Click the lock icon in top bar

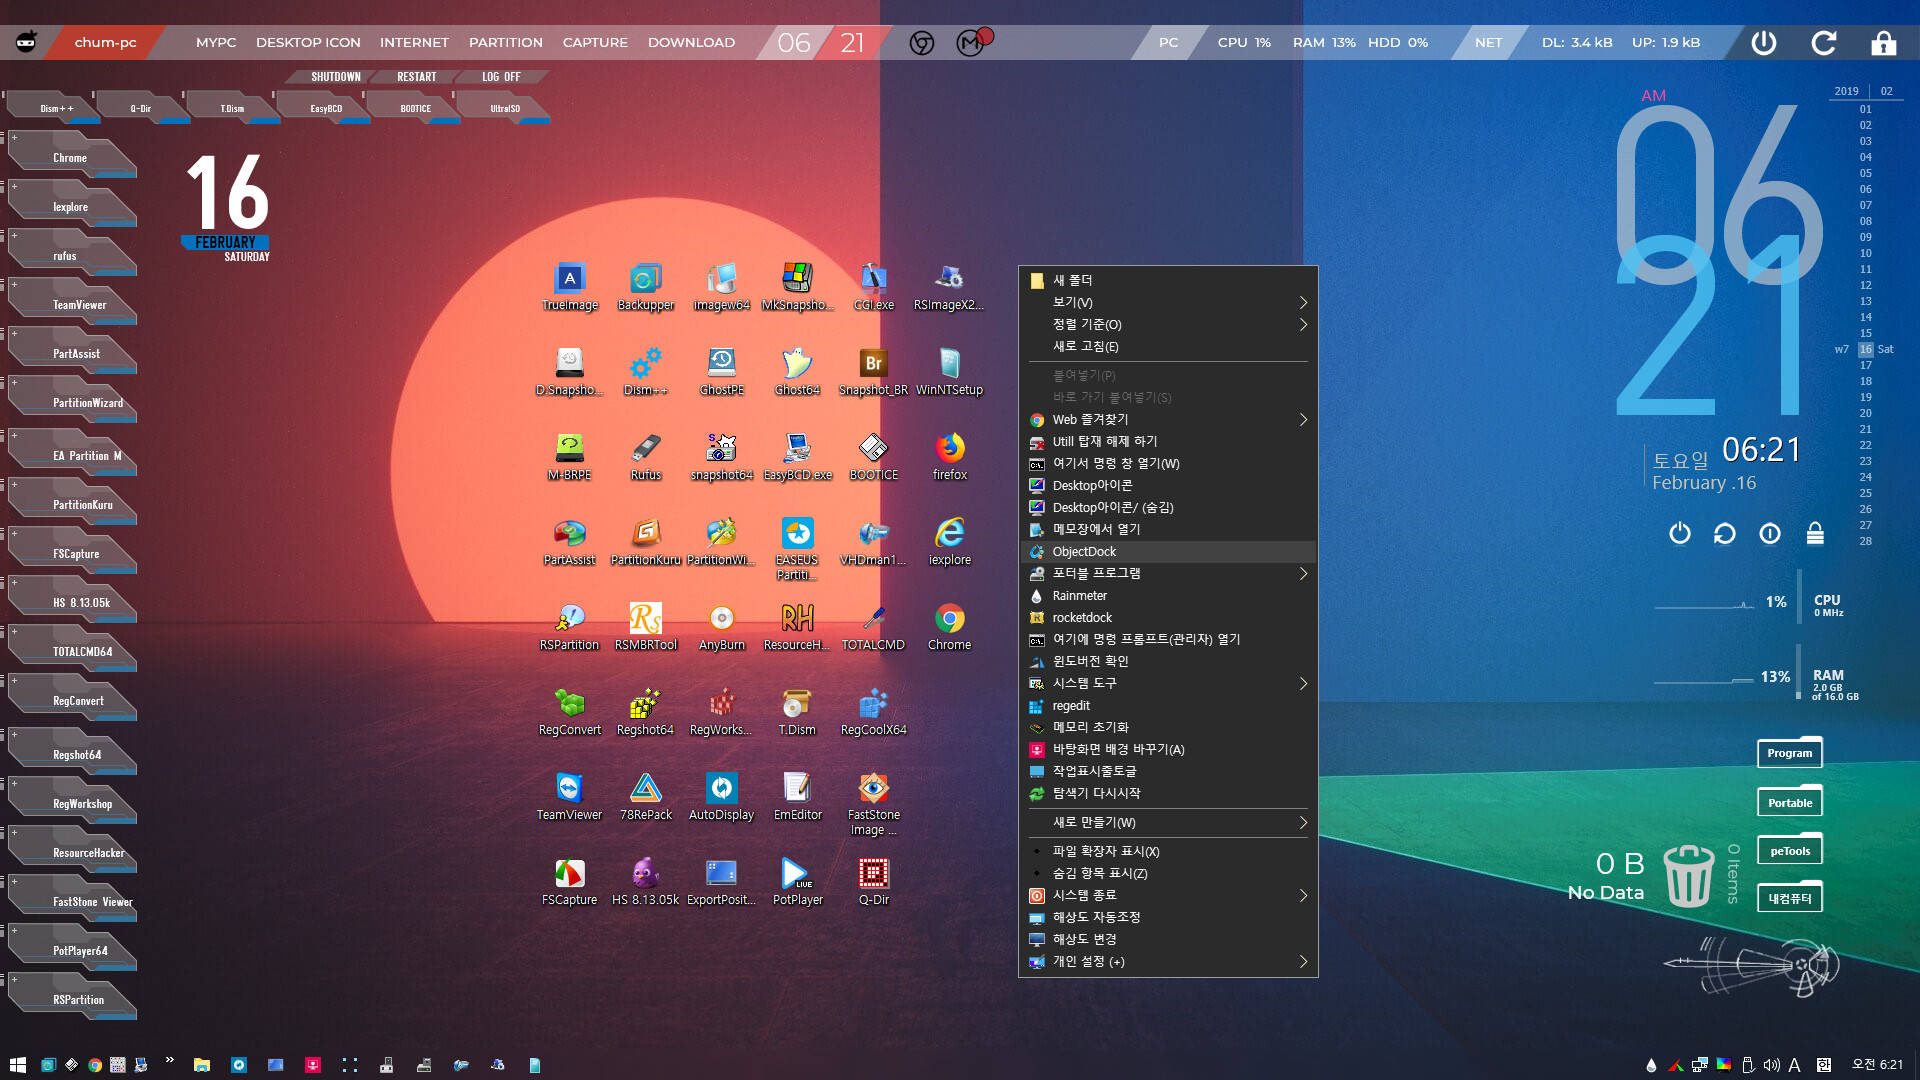tap(1883, 42)
